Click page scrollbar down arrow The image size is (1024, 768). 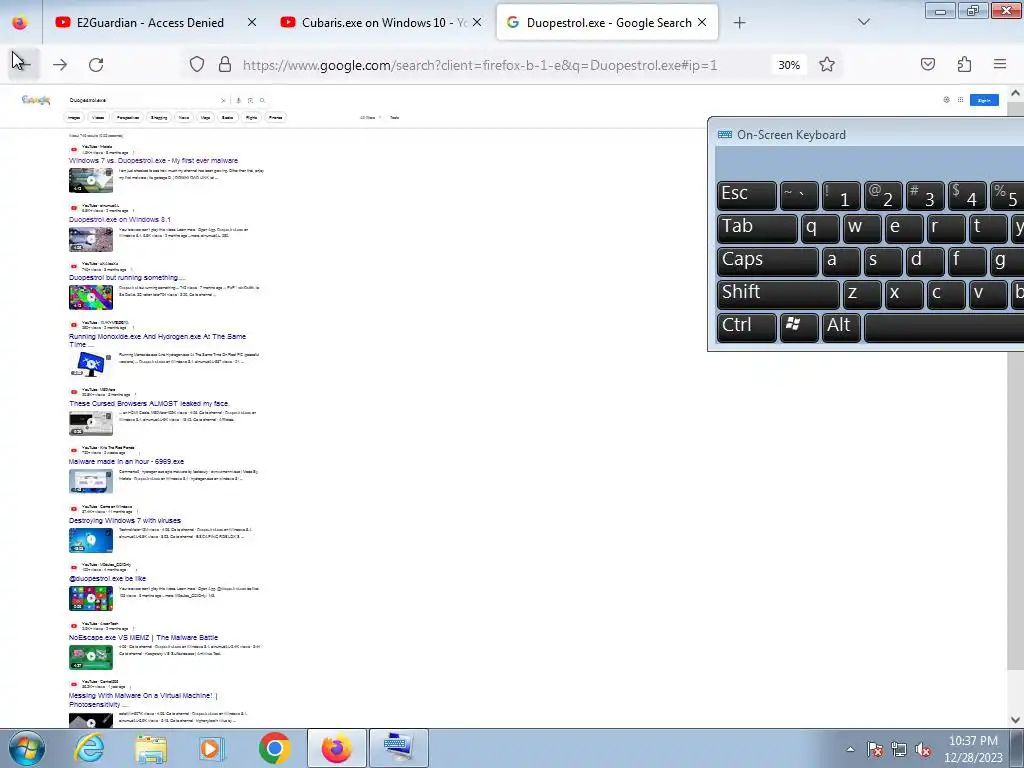click(x=1016, y=720)
